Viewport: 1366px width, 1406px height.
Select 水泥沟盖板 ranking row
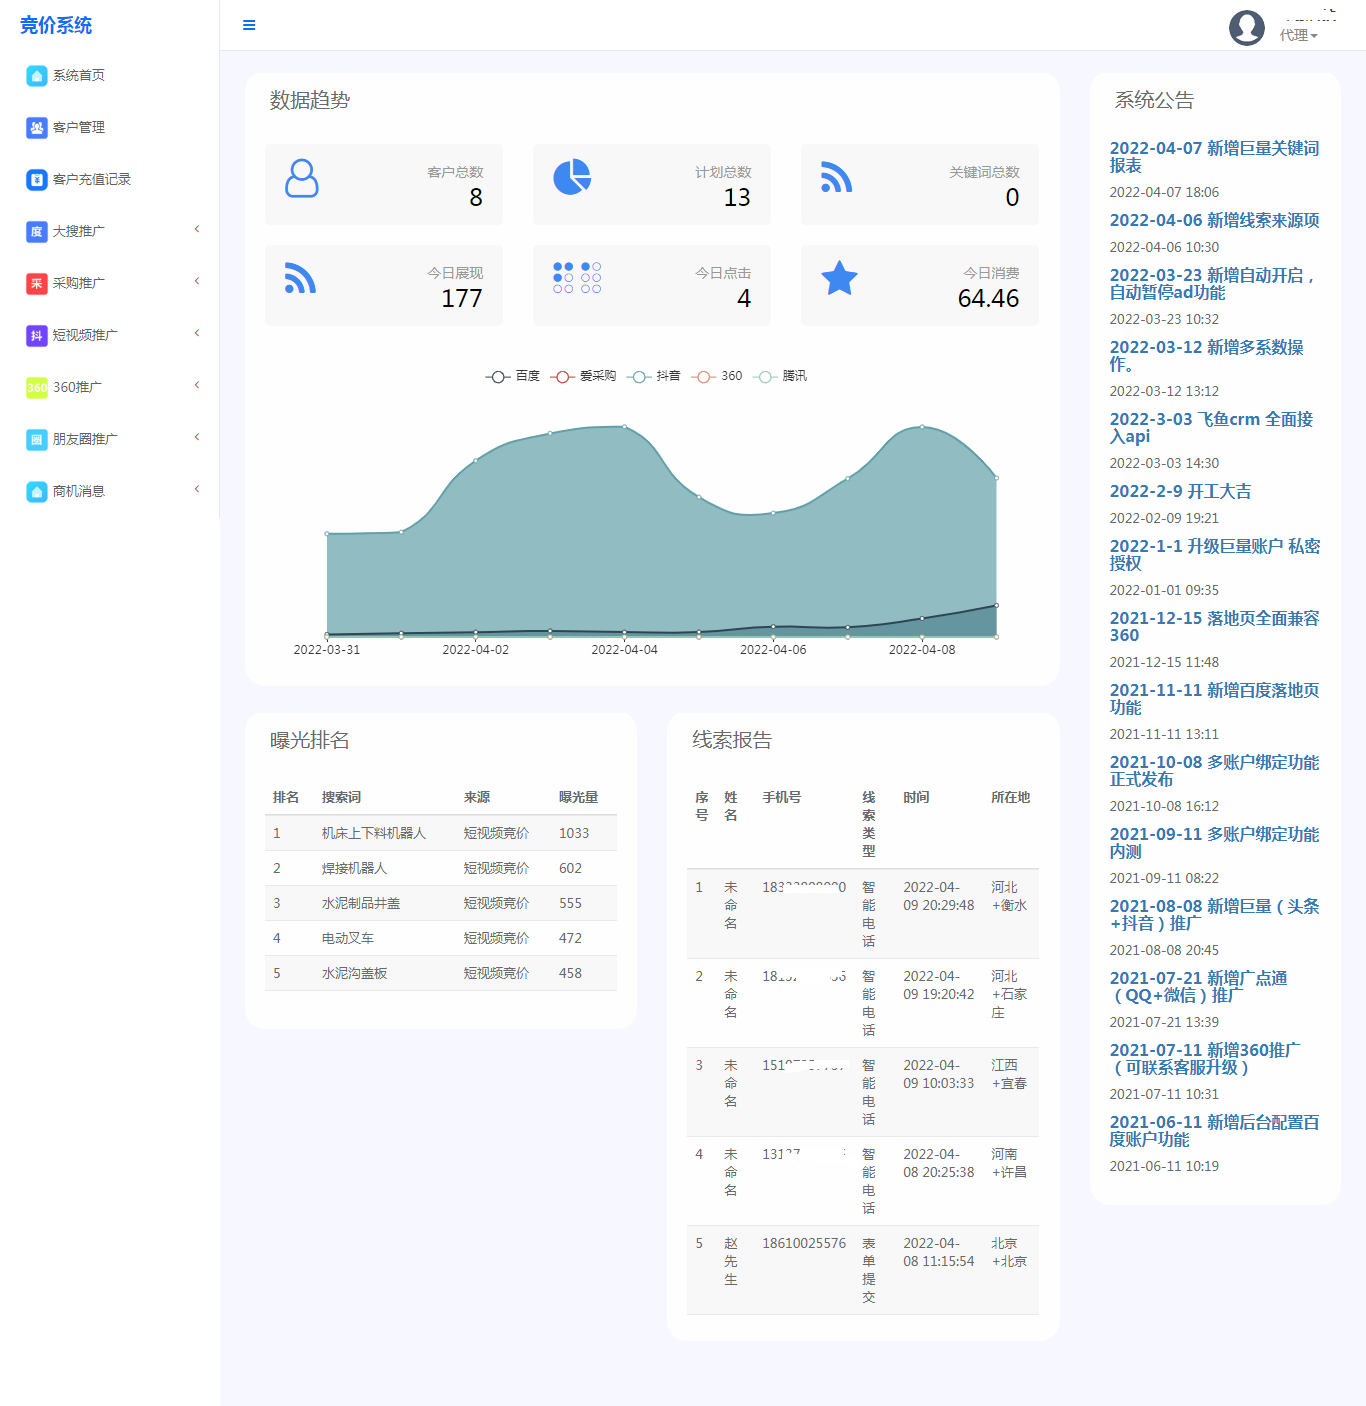pyautogui.click(x=441, y=973)
